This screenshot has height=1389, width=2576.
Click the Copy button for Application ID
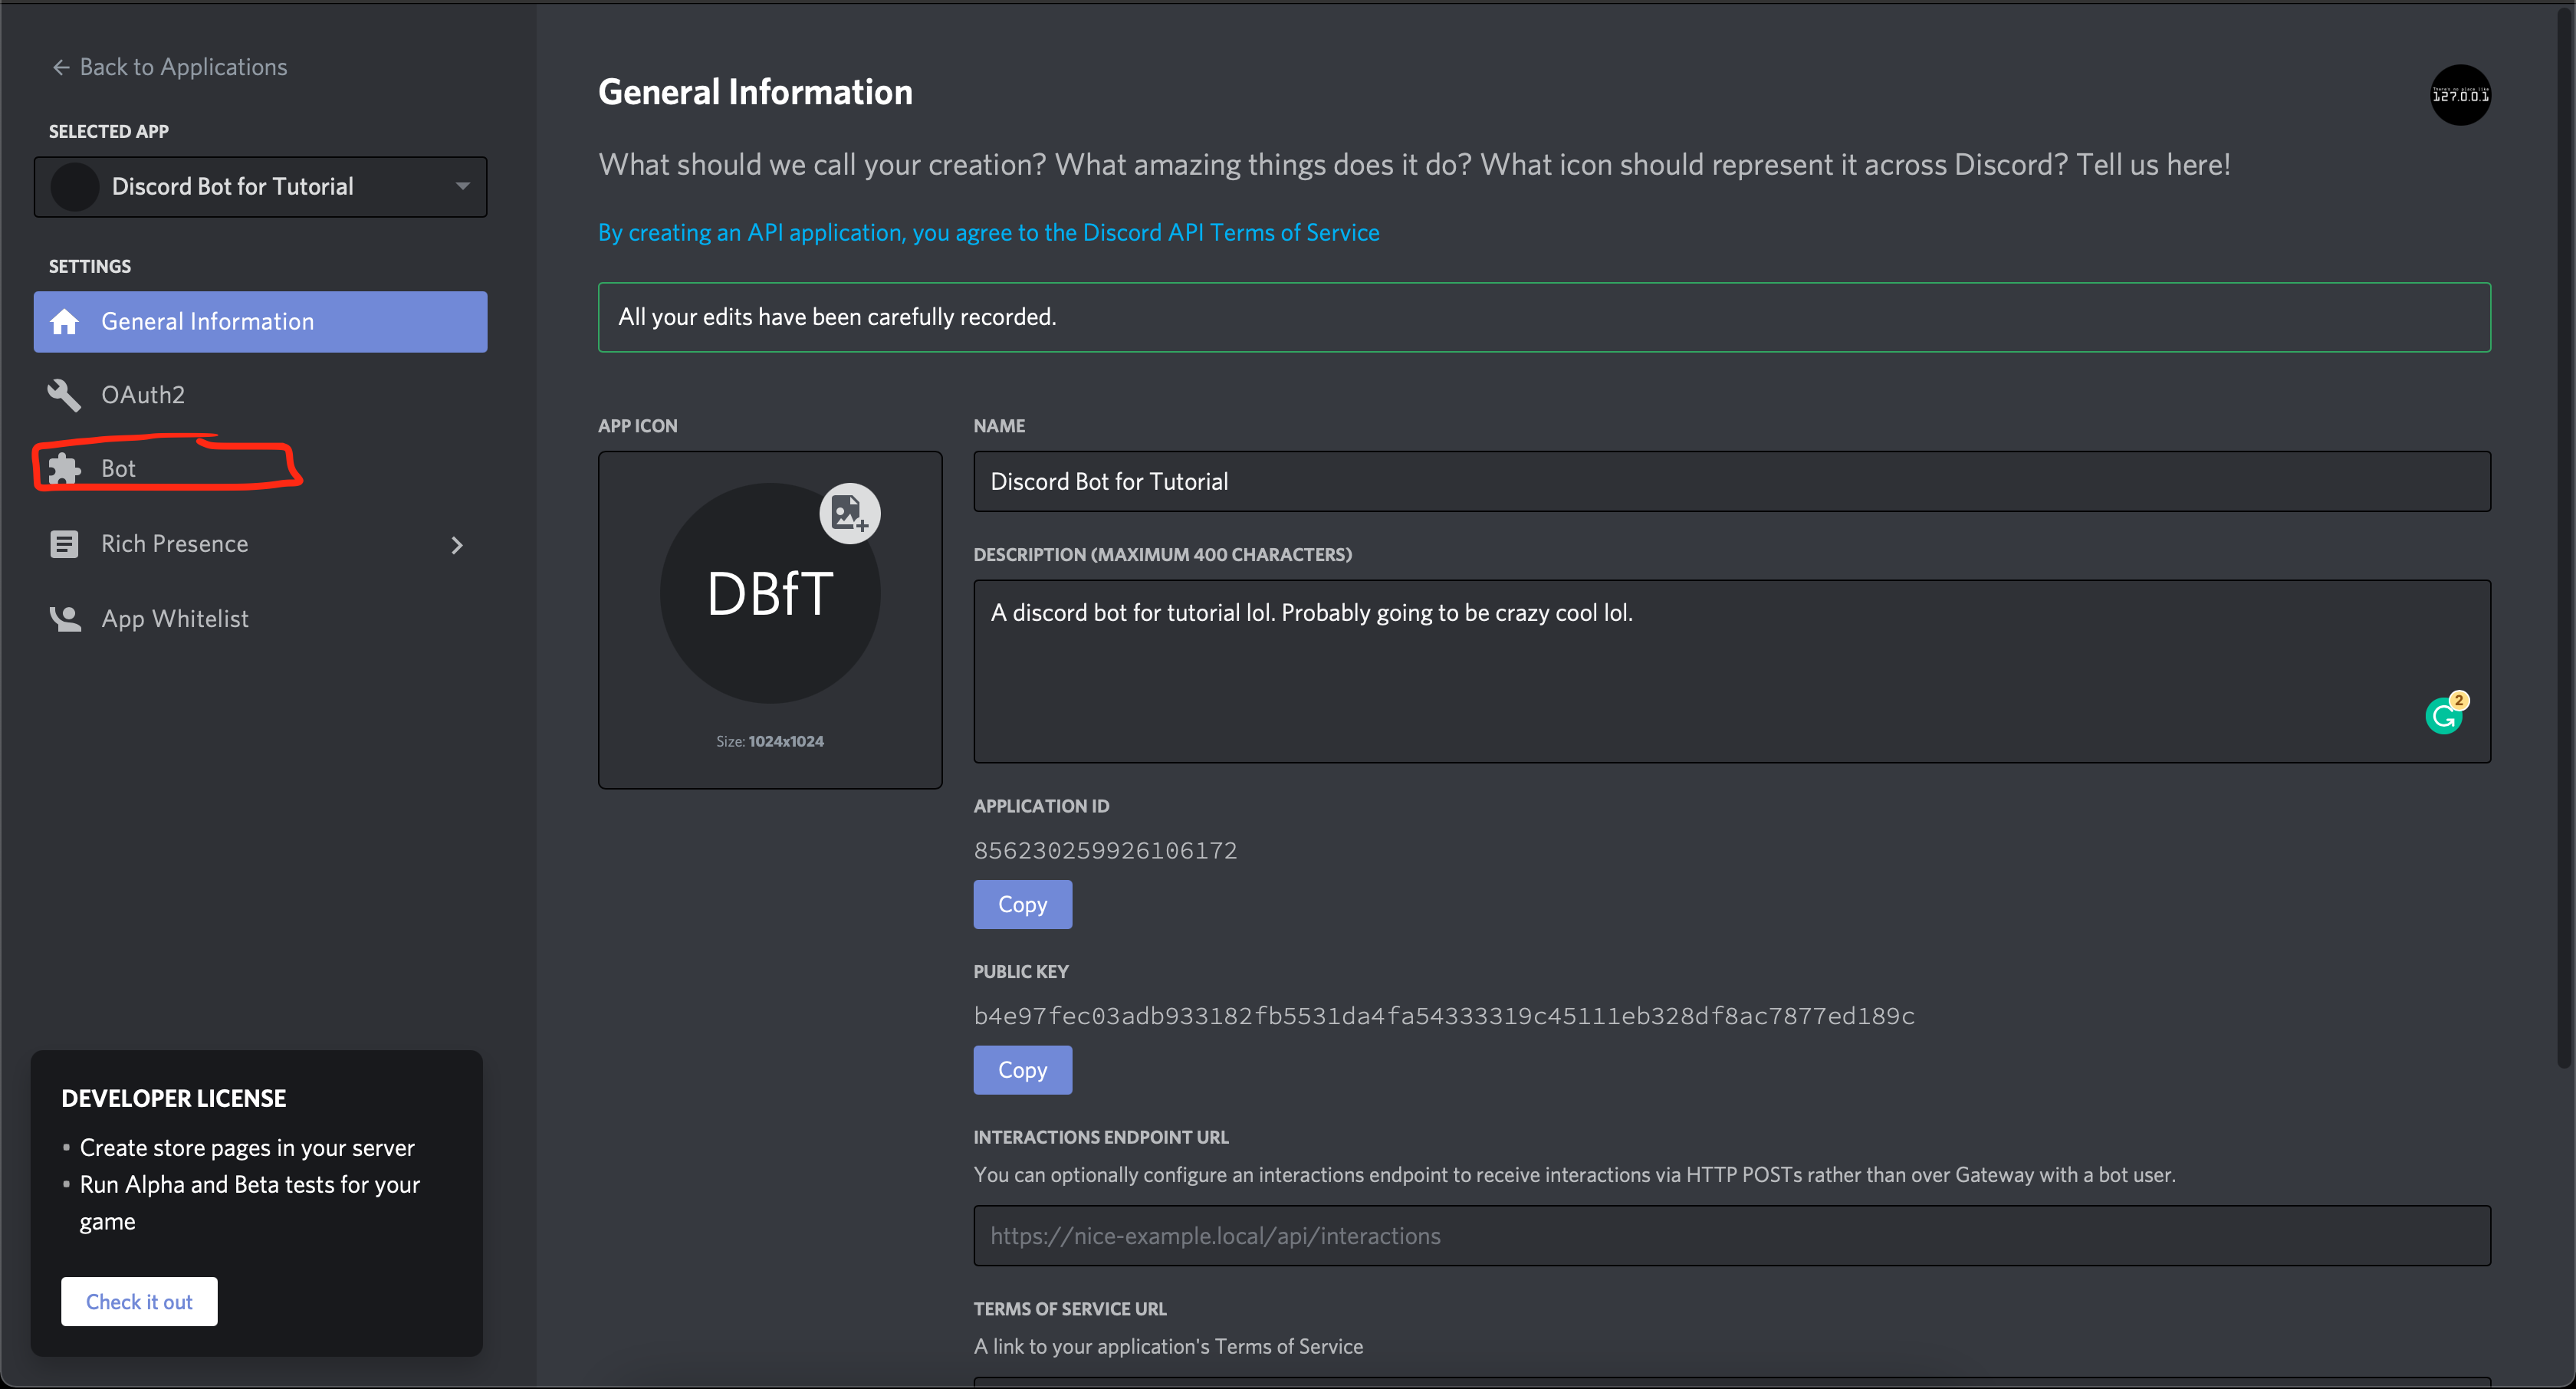pos(1021,903)
